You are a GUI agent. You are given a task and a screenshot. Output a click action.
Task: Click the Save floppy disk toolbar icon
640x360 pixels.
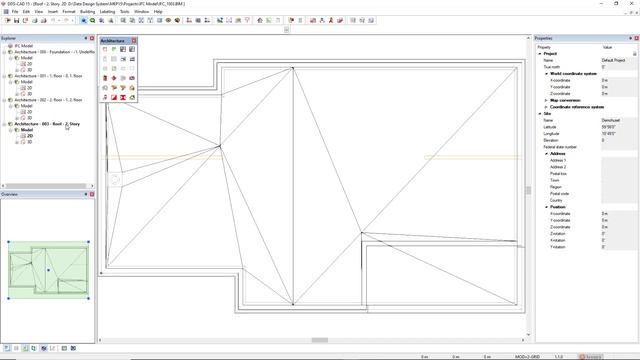16,20
